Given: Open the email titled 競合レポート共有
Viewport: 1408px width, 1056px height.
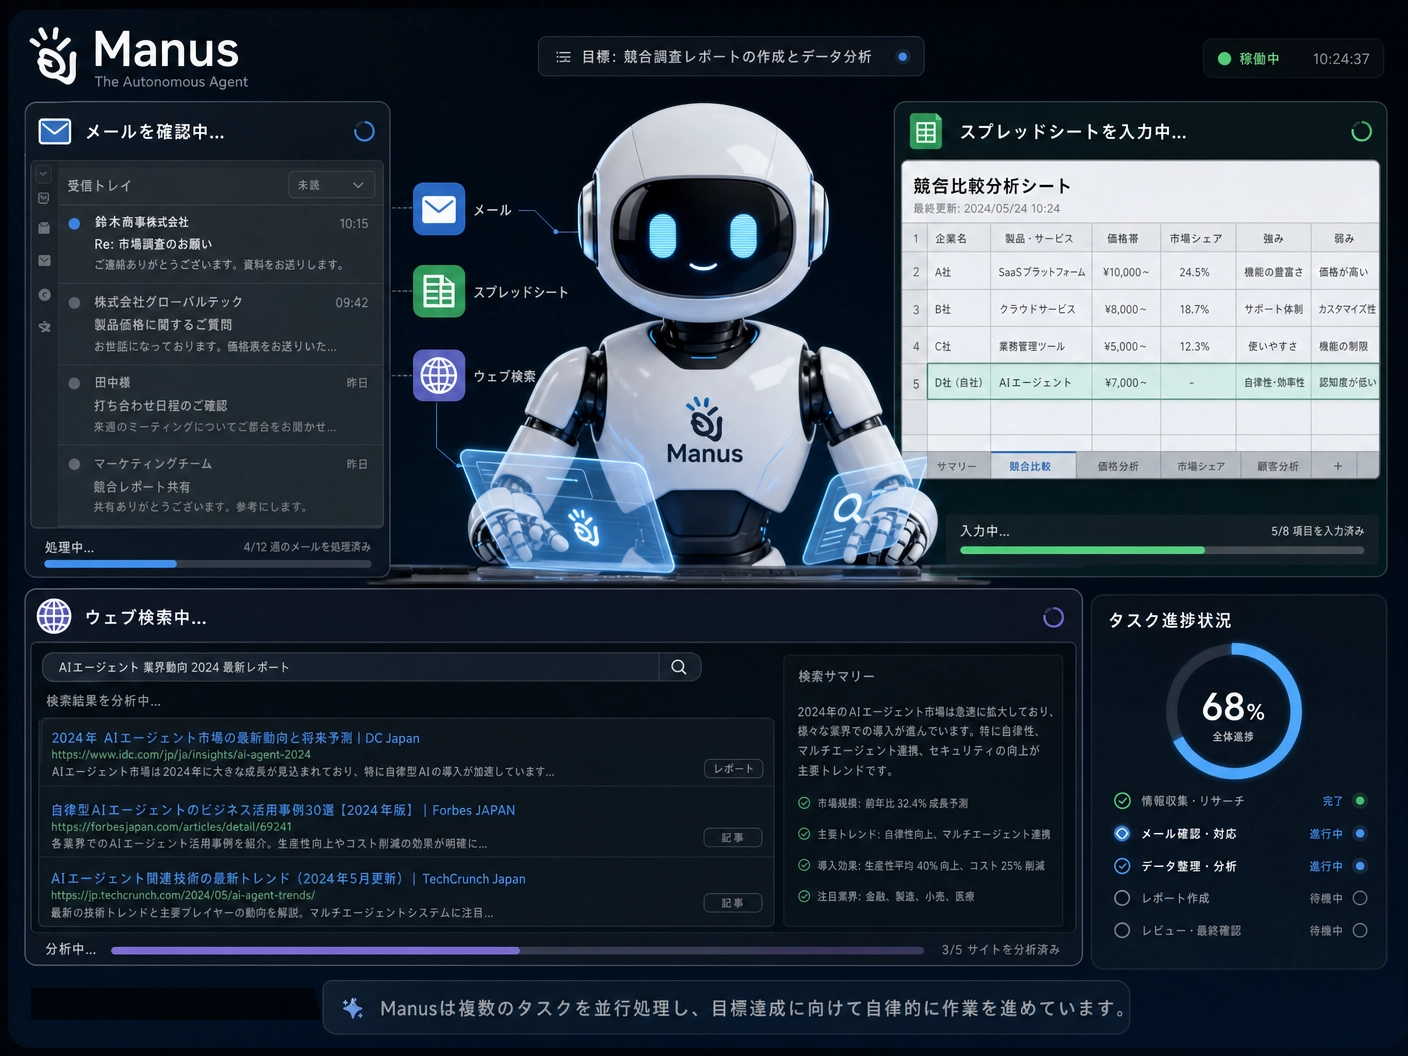Looking at the screenshot, I should pyautogui.click(x=221, y=485).
